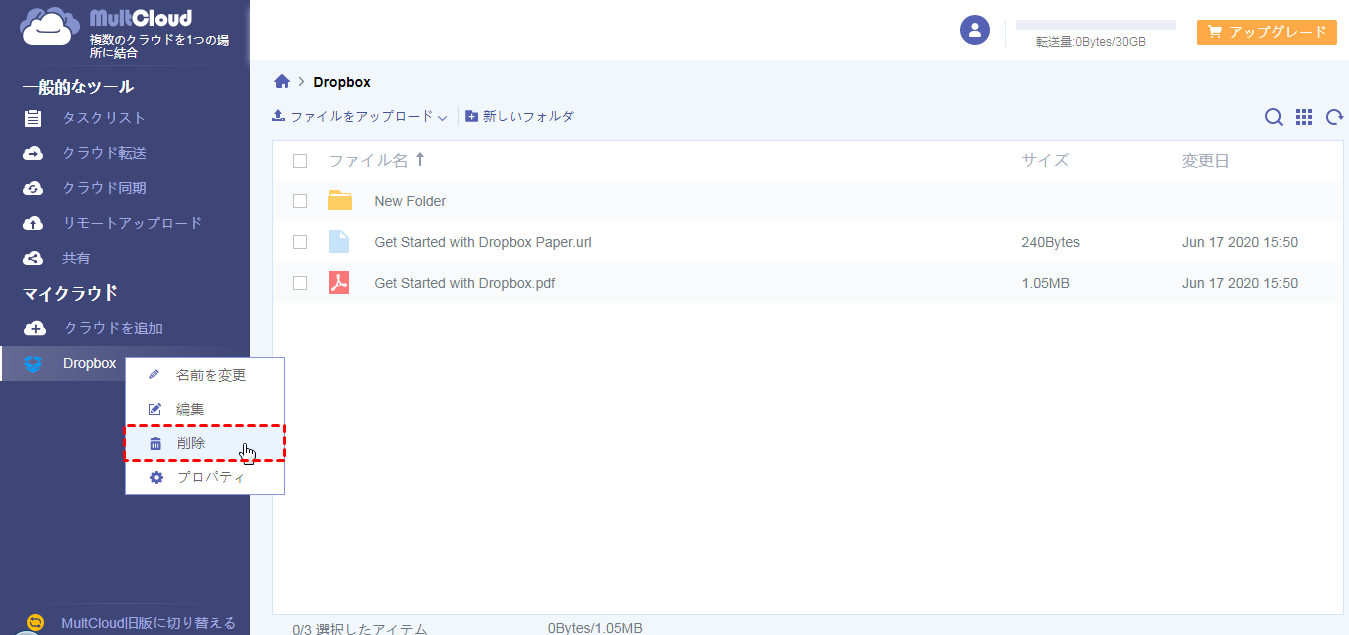Toggle file name sort arrow
This screenshot has width=1349, height=635.
[x=420, y=160]
